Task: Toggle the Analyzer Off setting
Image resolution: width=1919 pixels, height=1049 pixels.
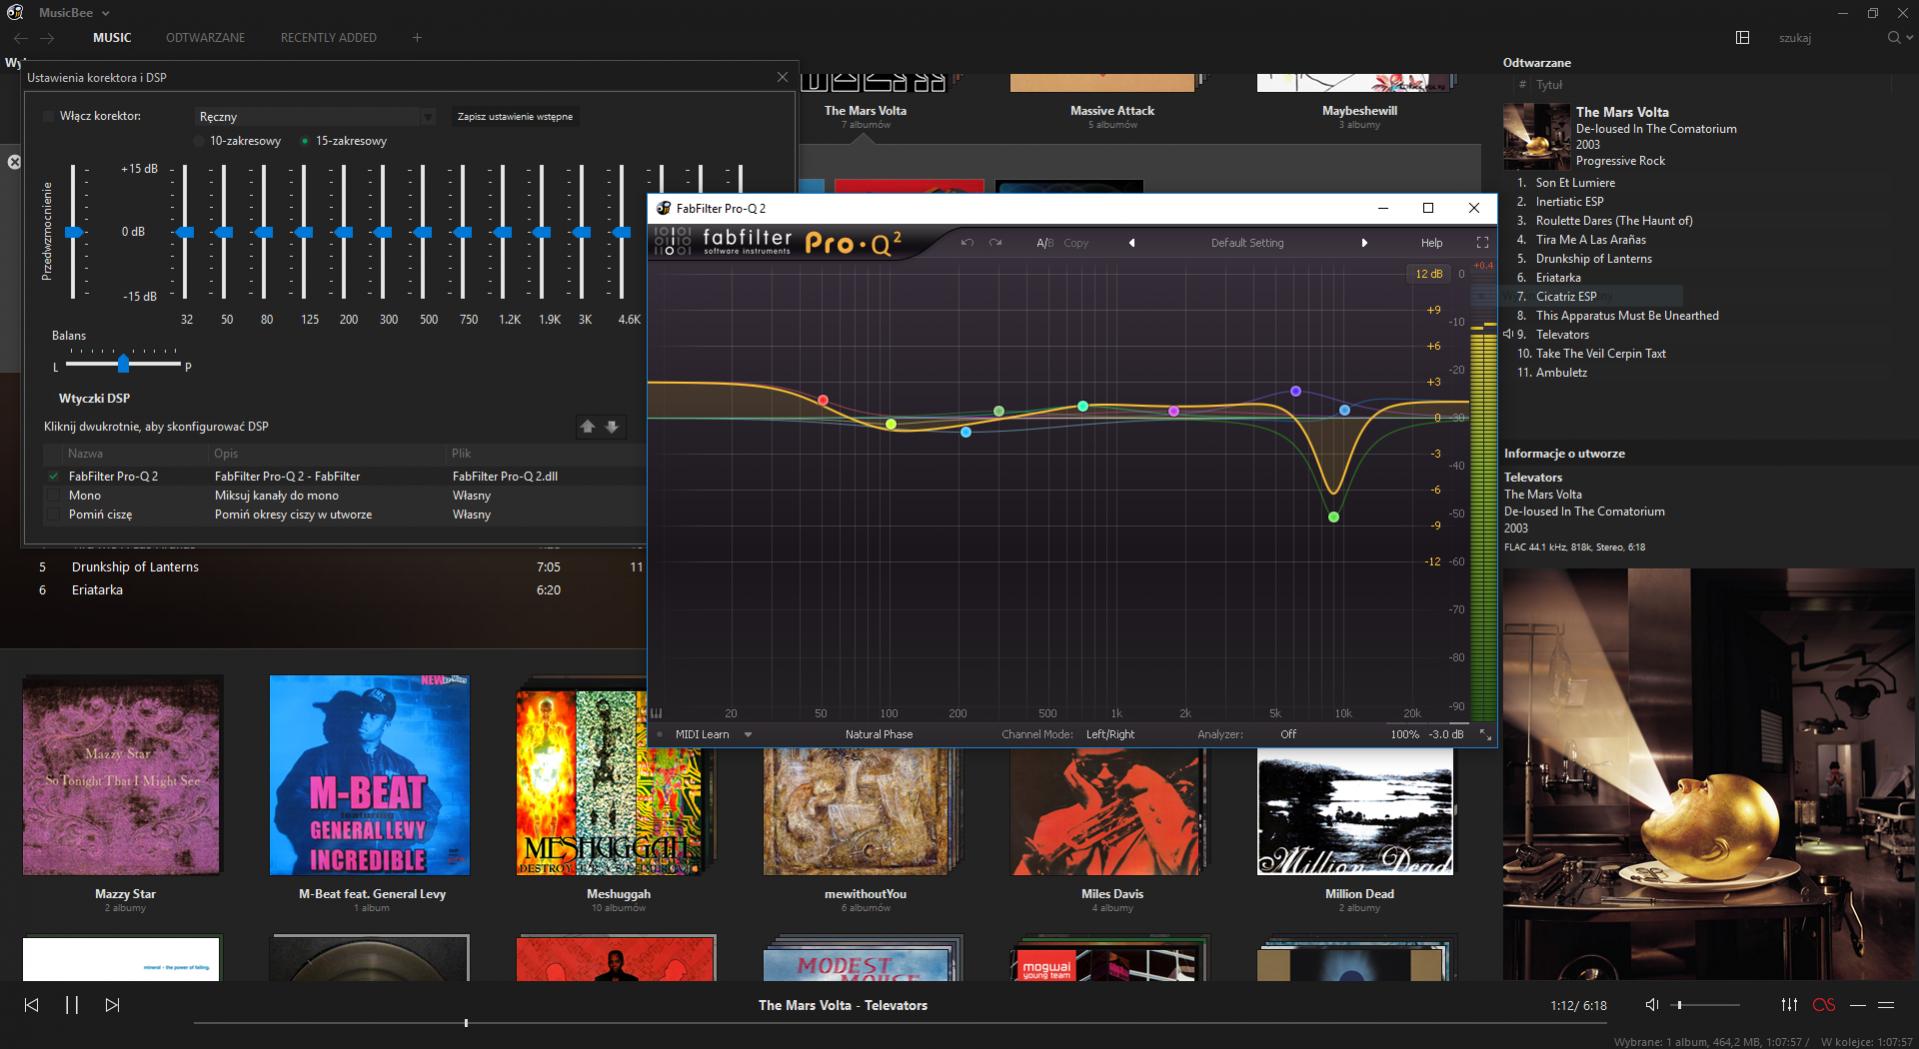Action: click(1288, 735)
